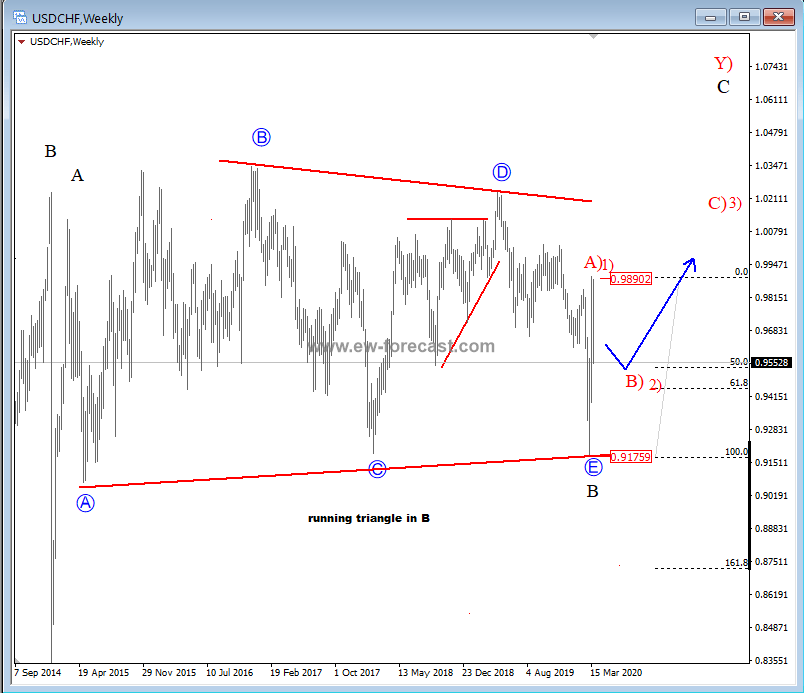
Task: Select the circled blue C wave label
Action: point(377,469)
